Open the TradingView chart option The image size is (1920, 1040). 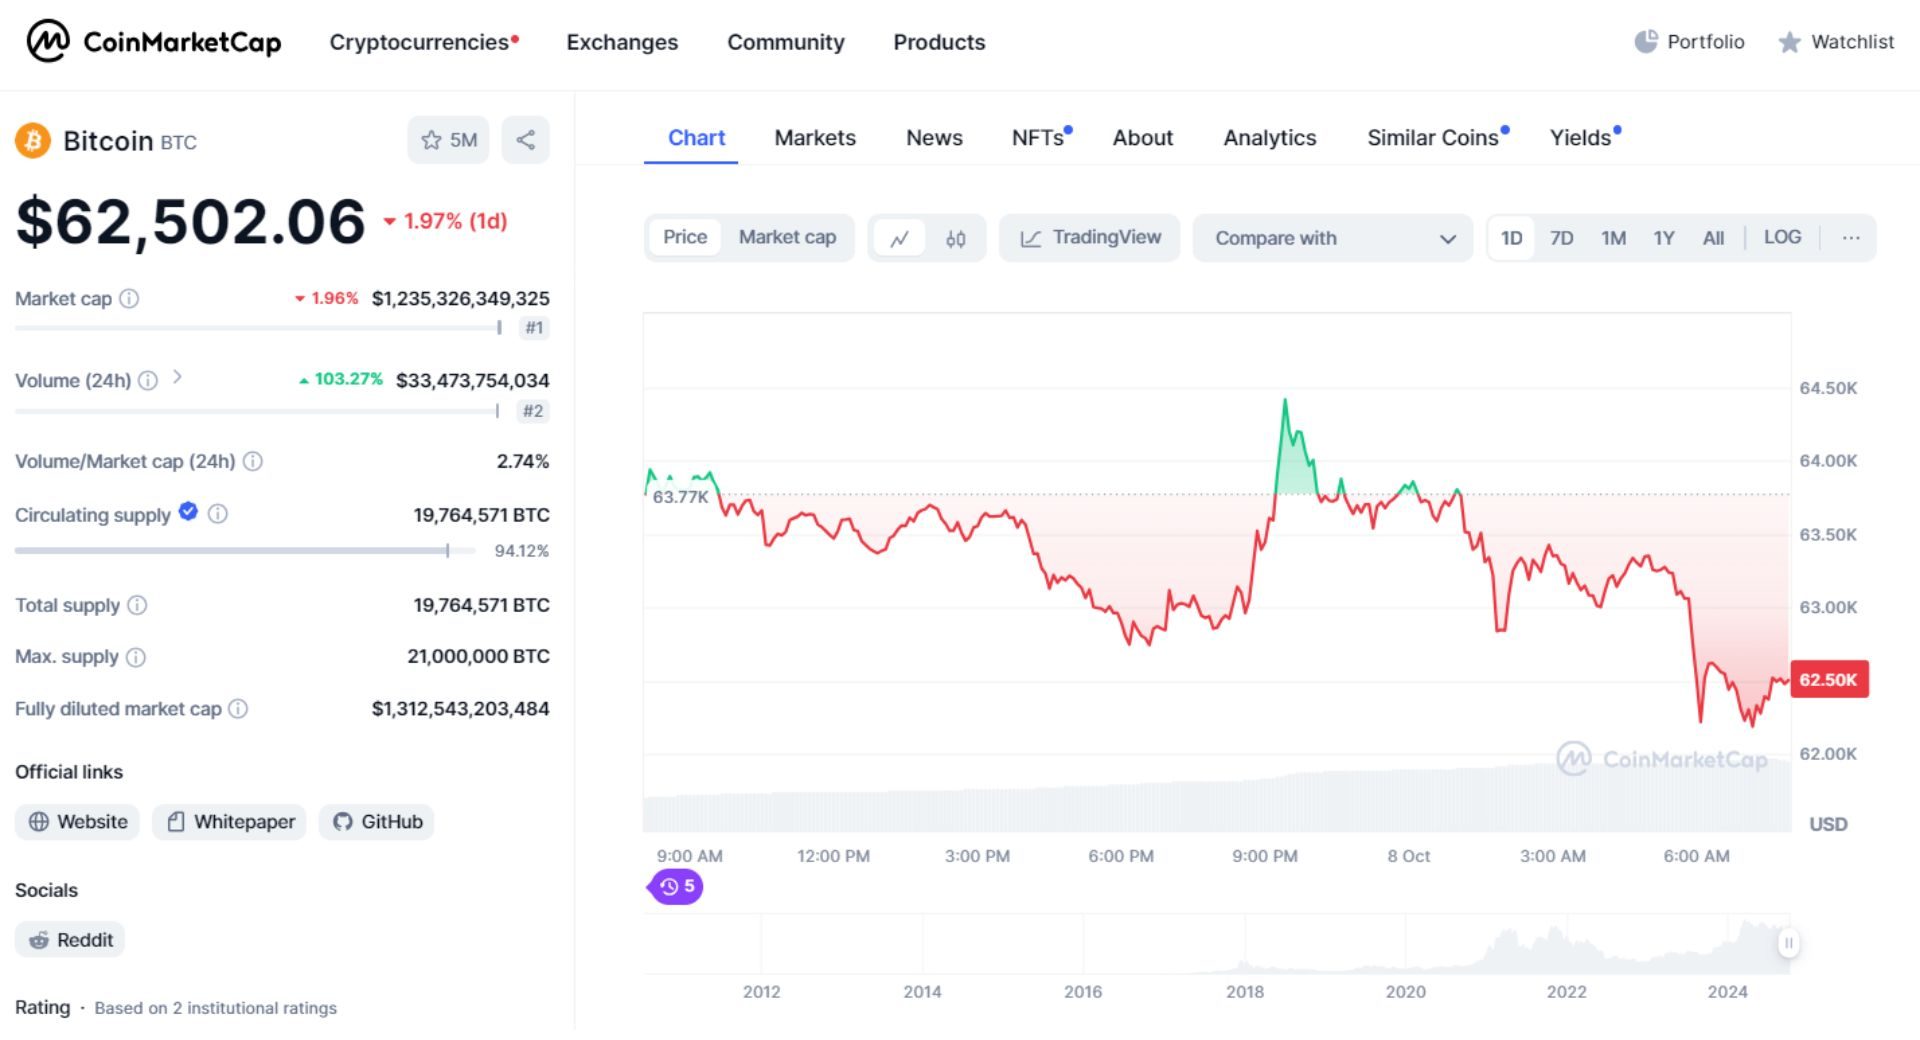1089,238
